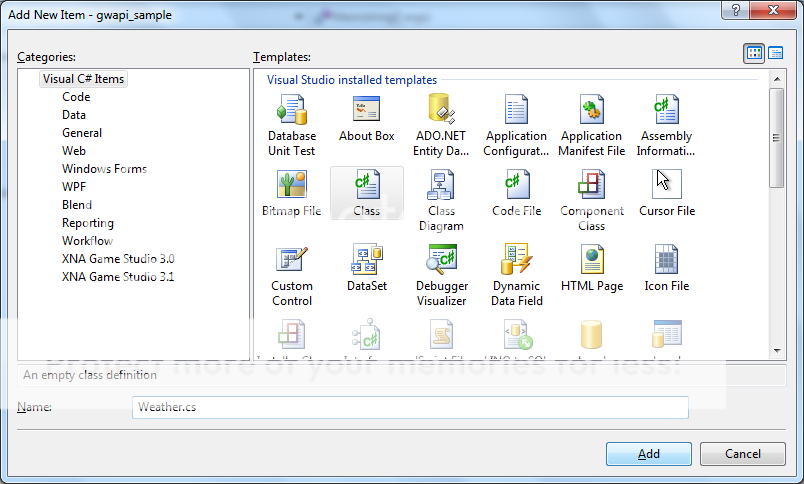Image resolution: width=804 pixels, height=484 pixels.
Task: Choose the HTML Page template
Action: 592,268
